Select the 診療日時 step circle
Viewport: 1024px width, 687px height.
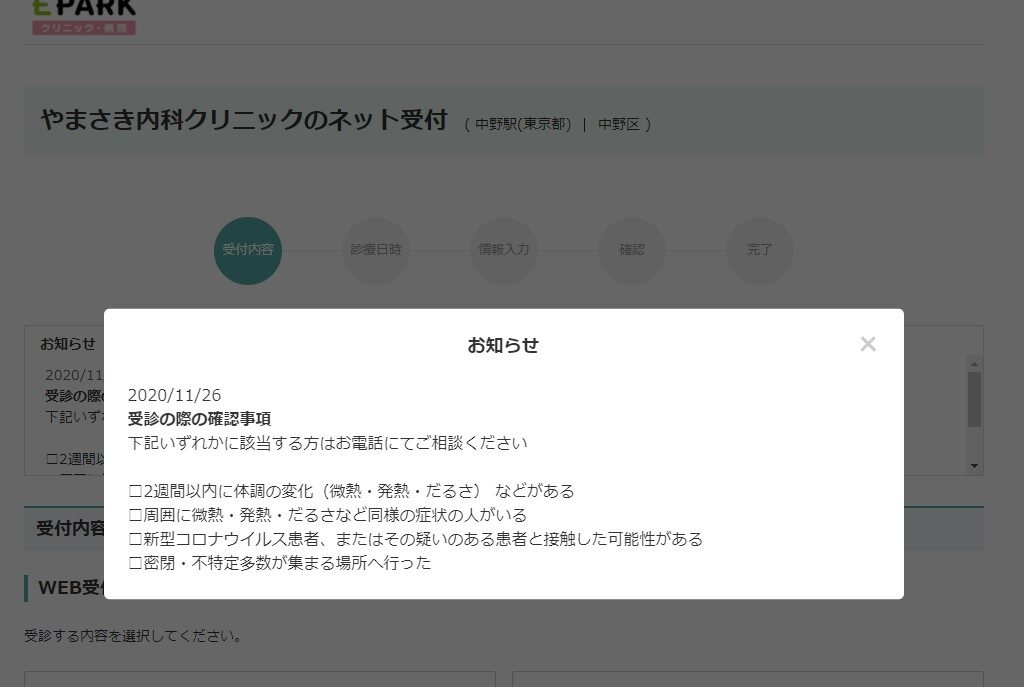point(376,250)
